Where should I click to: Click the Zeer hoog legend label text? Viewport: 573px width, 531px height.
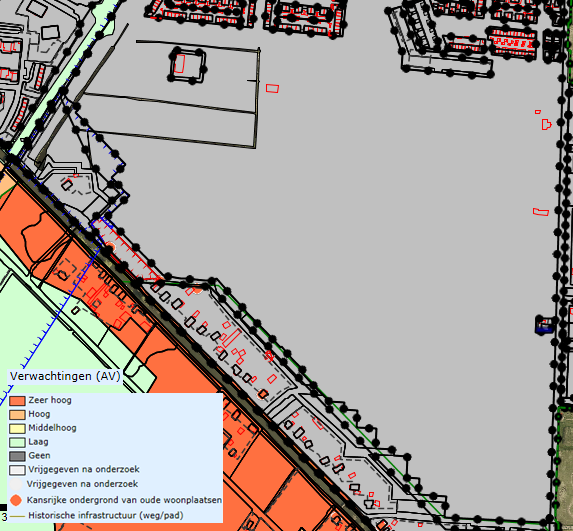click(x=50, y=400)
